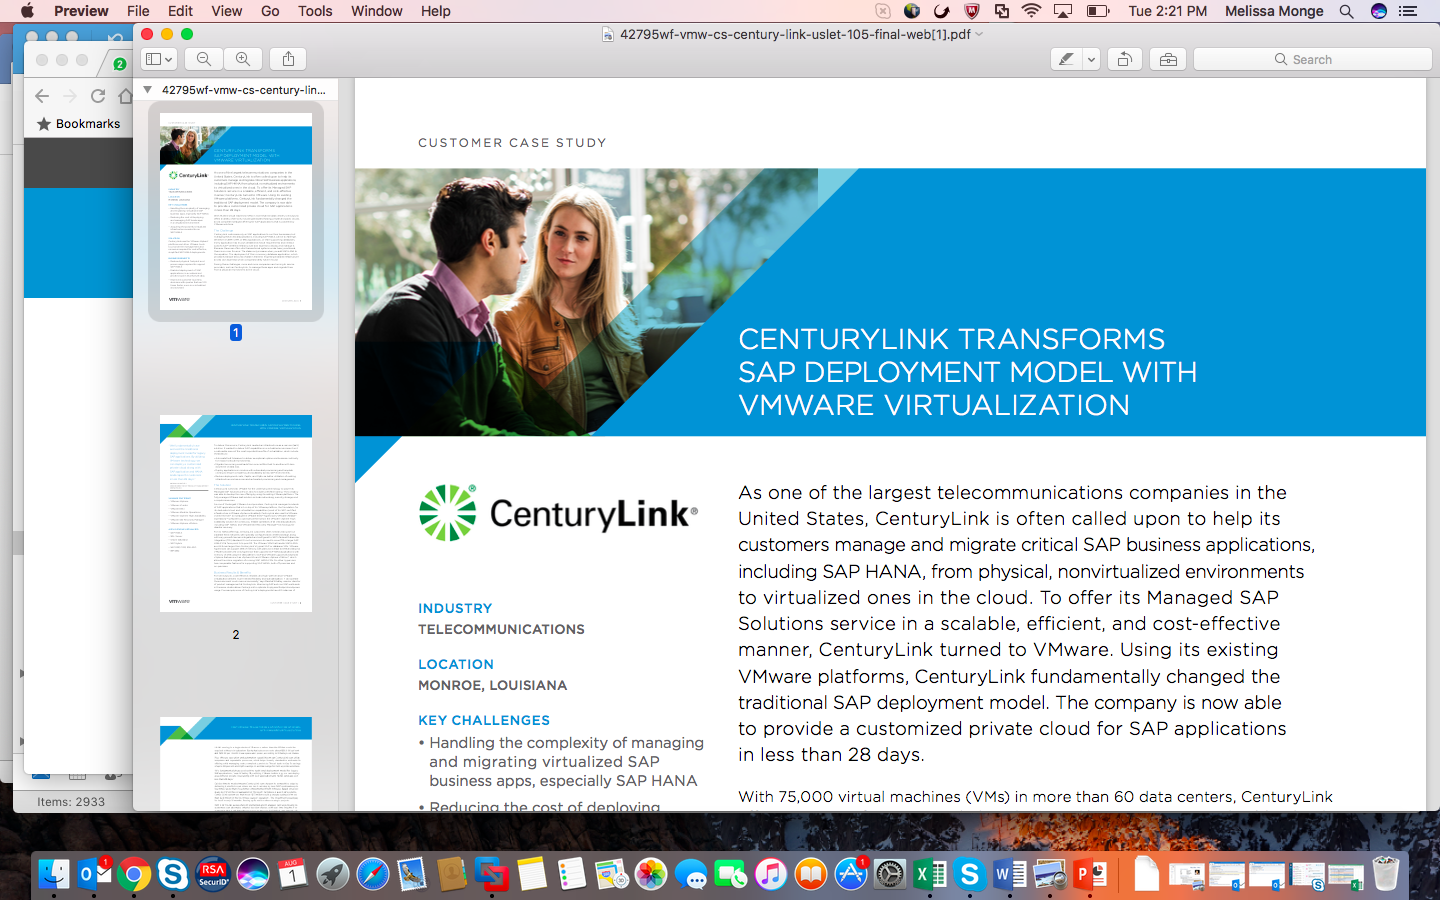Open App Store from the Dock
Viewport: 1440px width, 900px height.
pos(850,874)
